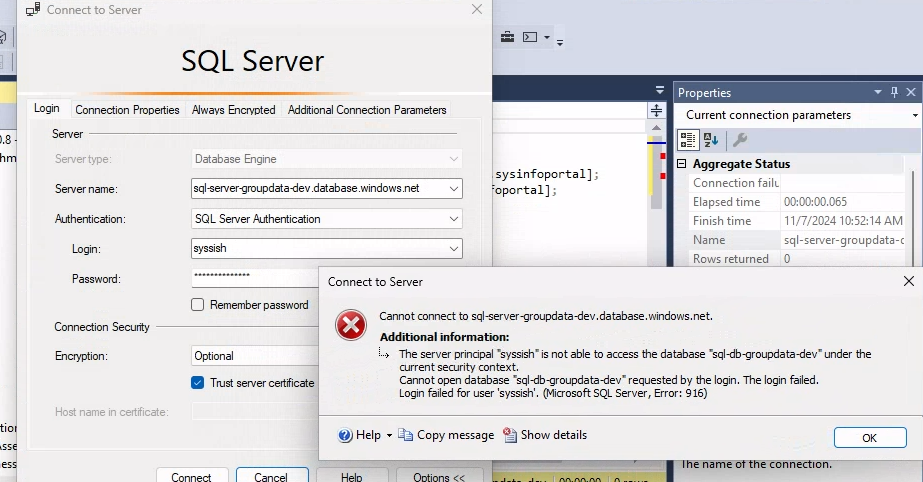Open document tab list dropdown arrow
This screenshot has width=923, height=482.
pyautogui.click(x=660, y=90)
